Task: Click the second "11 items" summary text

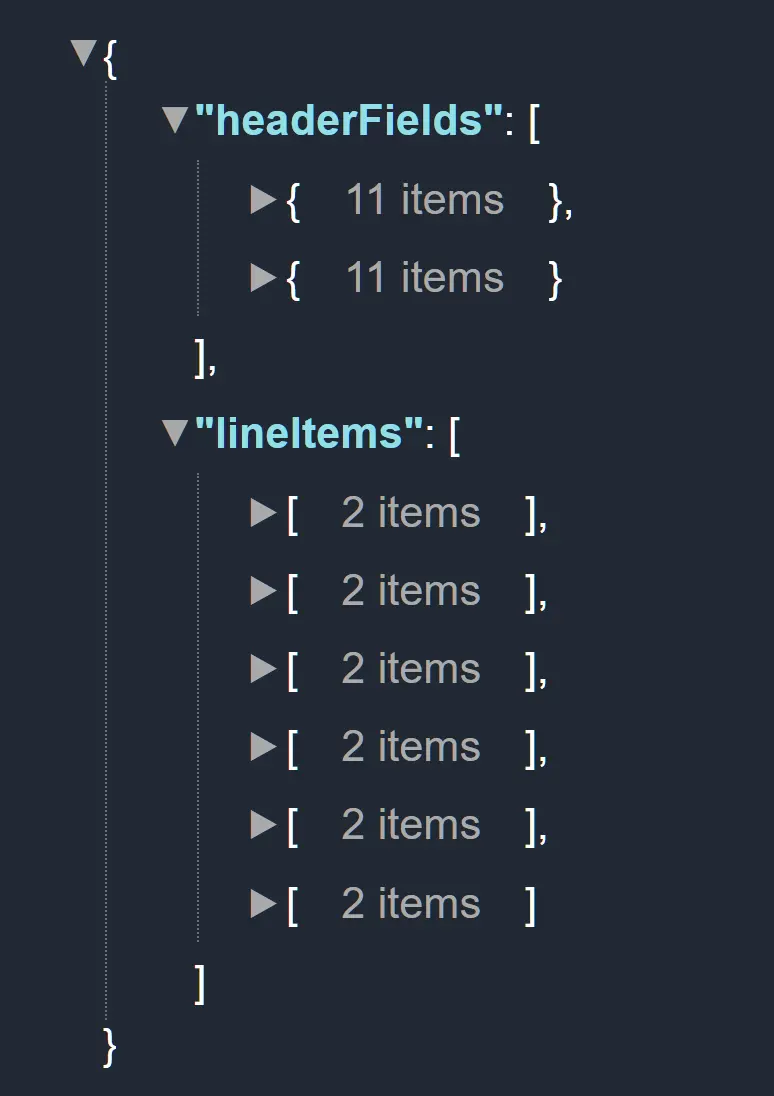Action: tap(424, 278)
